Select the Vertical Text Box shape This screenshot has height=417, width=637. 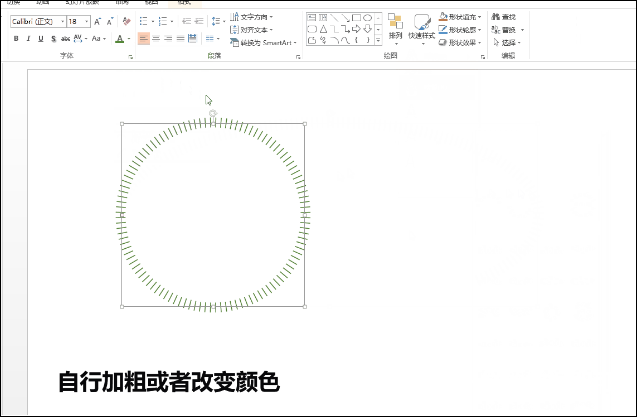(323, 17)
